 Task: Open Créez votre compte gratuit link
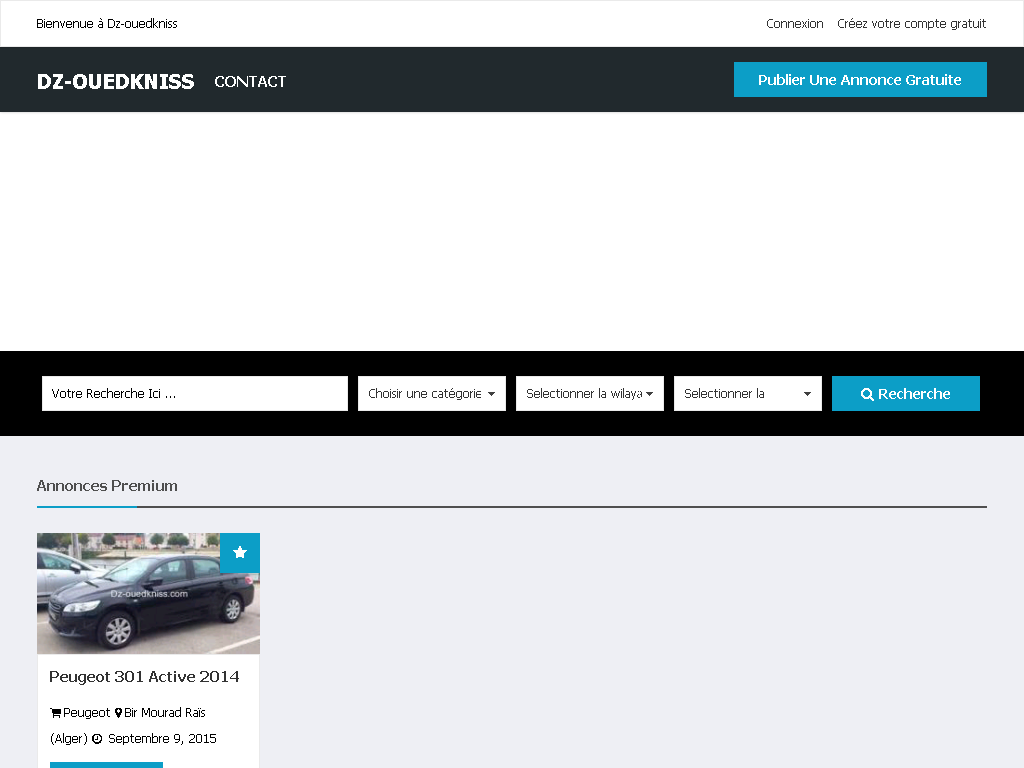[x=911, y=23]
